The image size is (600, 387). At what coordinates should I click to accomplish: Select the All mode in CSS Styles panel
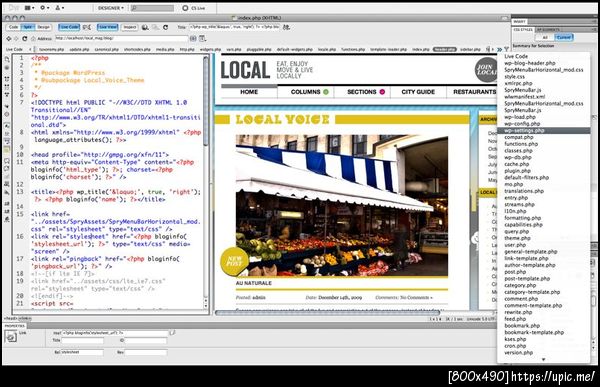[545, 37]
